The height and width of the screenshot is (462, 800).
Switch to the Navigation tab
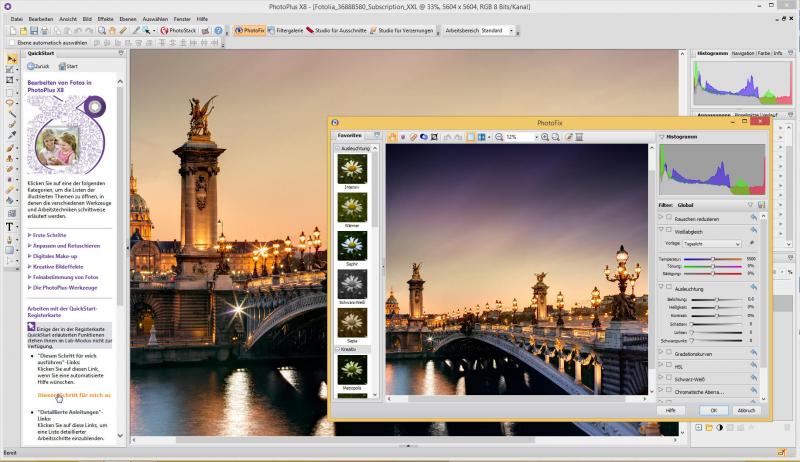point(742,52)
